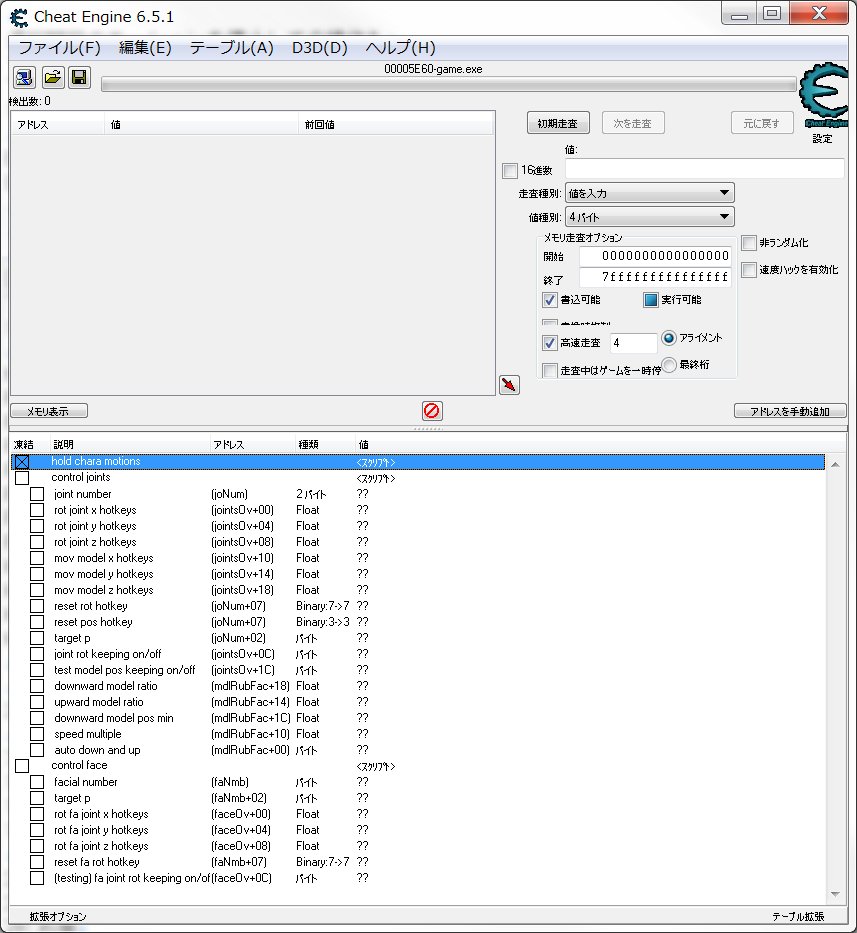
Task: Click the 高速走査 alignment value field
Action: pyautogui.click(x=633, y=343)
